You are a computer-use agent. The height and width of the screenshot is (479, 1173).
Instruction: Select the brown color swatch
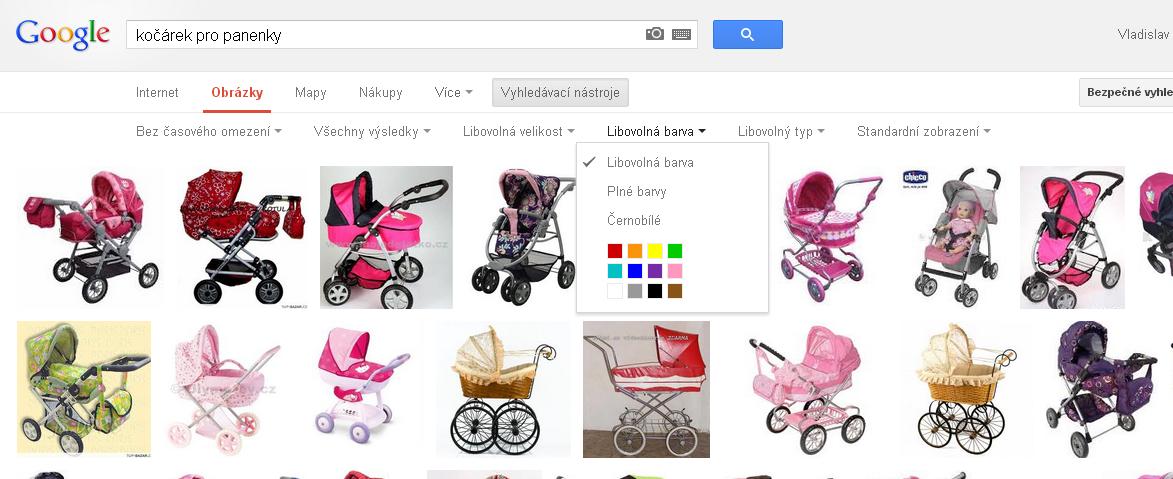coord(675,291)
